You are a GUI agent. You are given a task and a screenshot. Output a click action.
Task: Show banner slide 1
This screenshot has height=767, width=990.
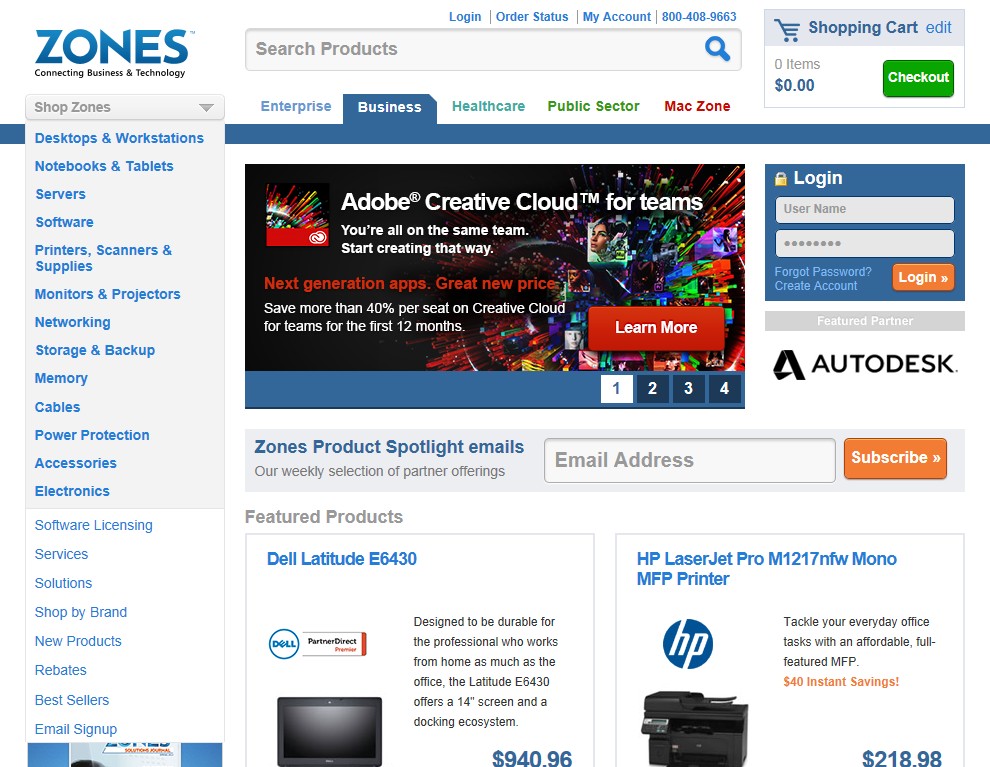[x=616, y=388]
